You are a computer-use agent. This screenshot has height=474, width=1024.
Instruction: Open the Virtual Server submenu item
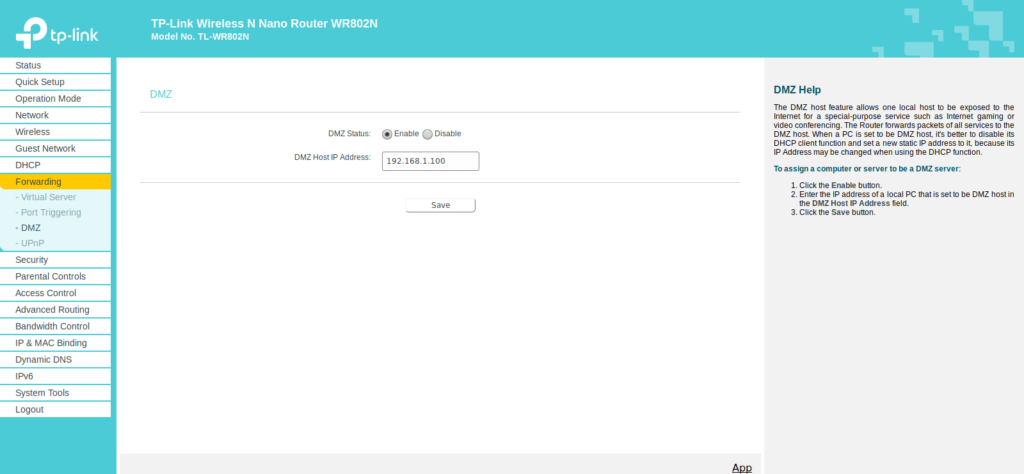coord(47,197)
